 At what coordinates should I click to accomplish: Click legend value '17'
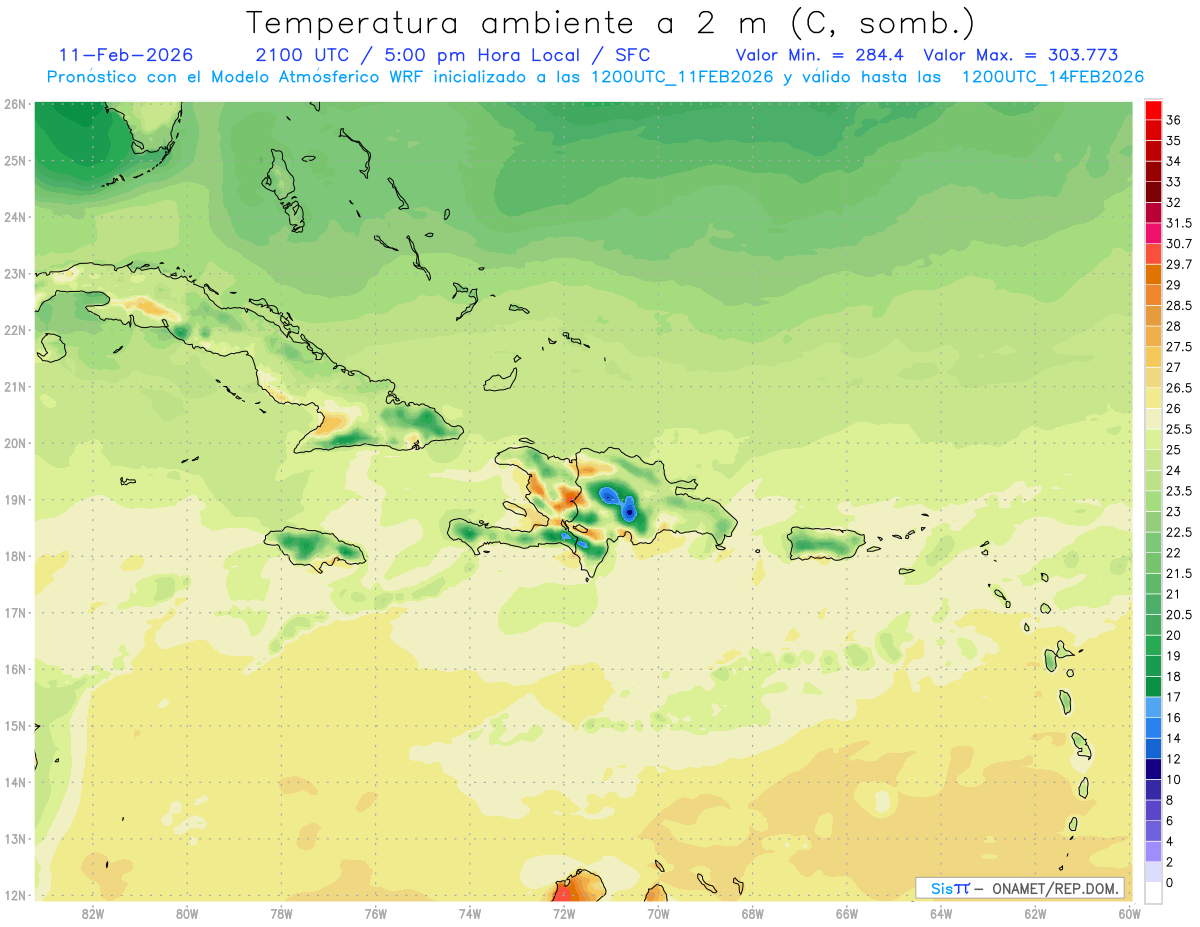1174,697
